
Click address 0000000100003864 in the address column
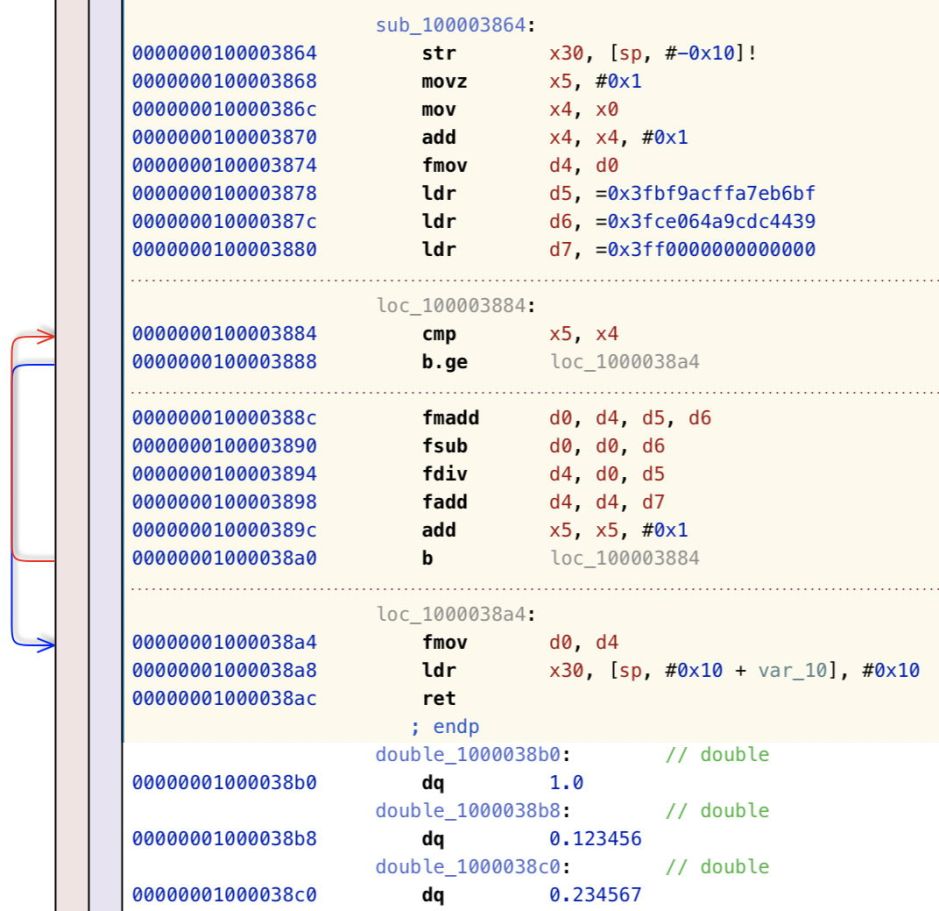224,53
